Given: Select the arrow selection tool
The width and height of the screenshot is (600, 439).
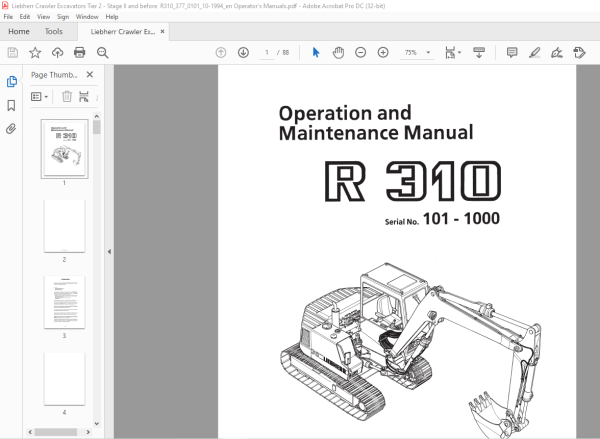Looking at the screenshot, I should [x=316, y=52].
